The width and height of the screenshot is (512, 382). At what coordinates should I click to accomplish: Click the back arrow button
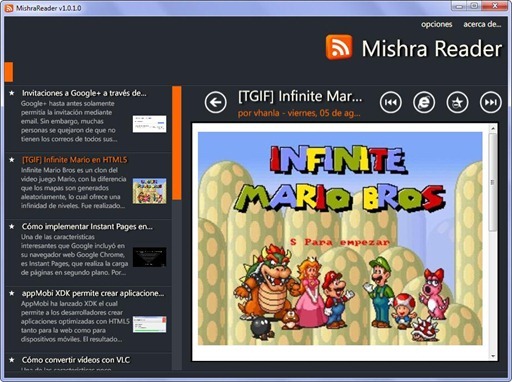[215, 102]
